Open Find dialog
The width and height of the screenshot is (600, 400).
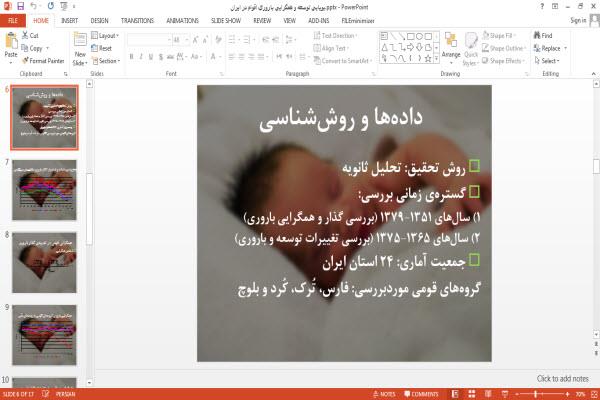(x=543, y=35)
